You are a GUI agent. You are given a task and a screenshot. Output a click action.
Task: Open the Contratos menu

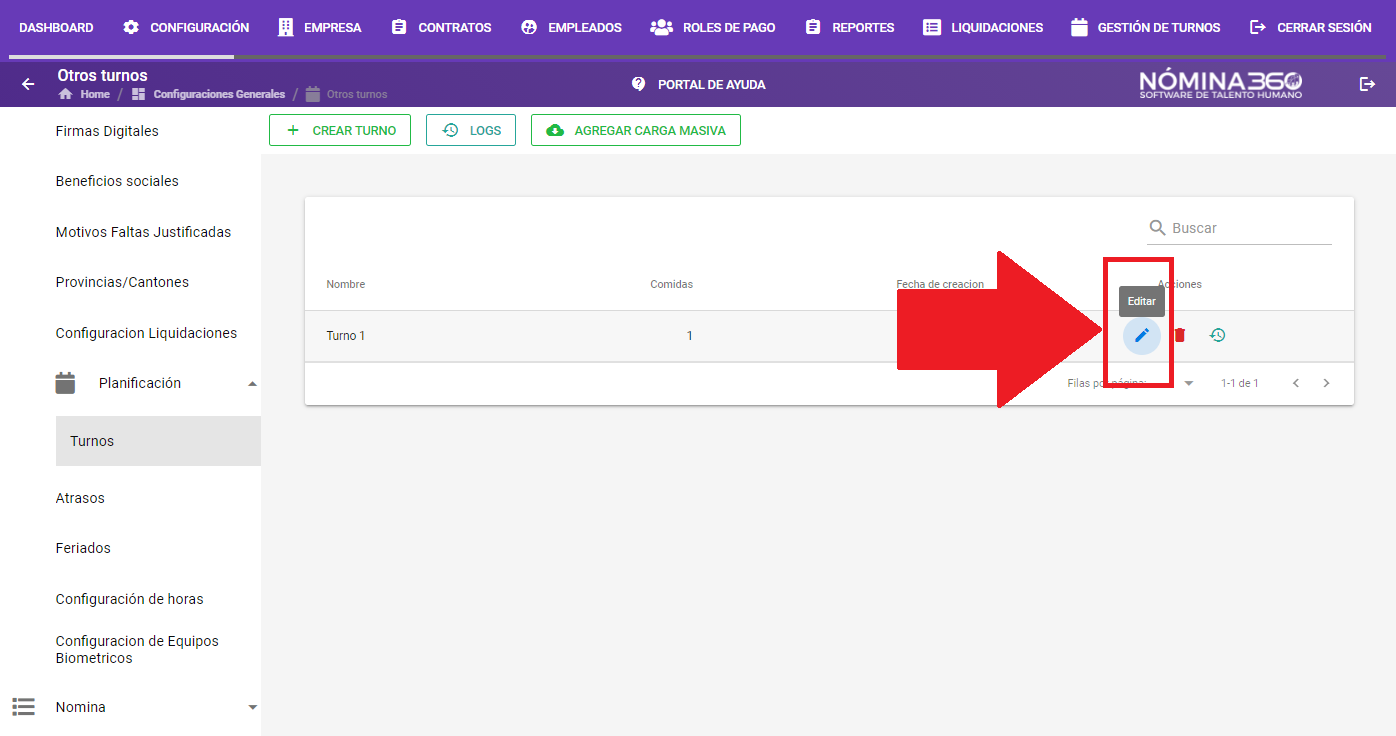441,28
